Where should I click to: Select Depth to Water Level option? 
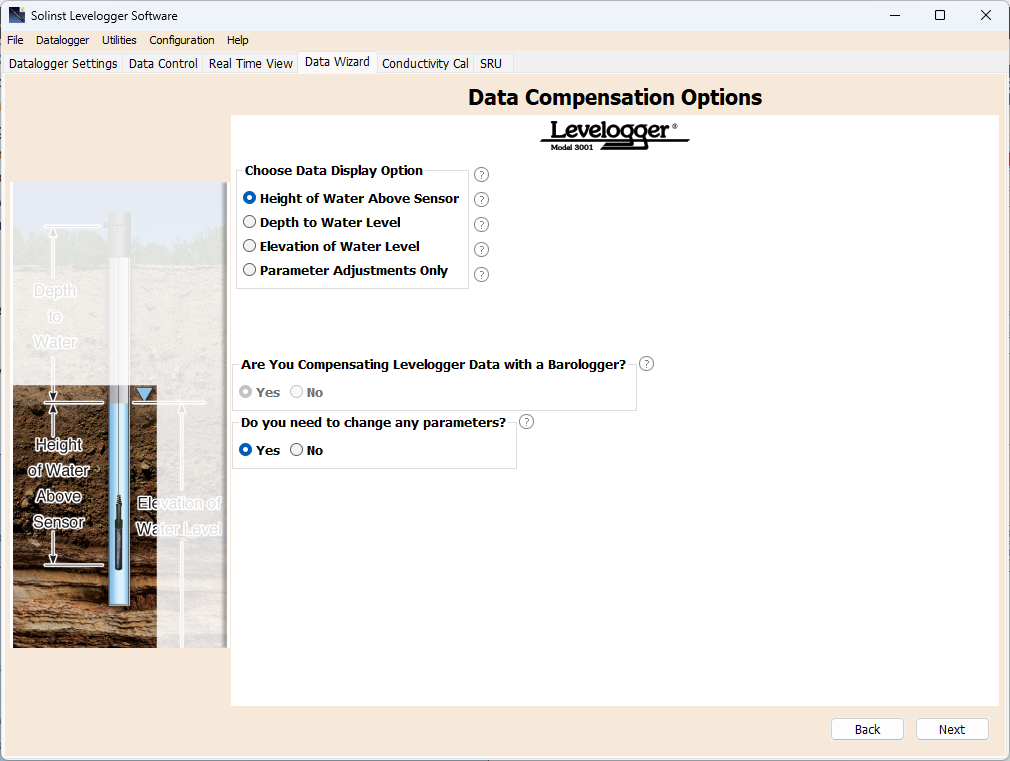pos(250,222)
